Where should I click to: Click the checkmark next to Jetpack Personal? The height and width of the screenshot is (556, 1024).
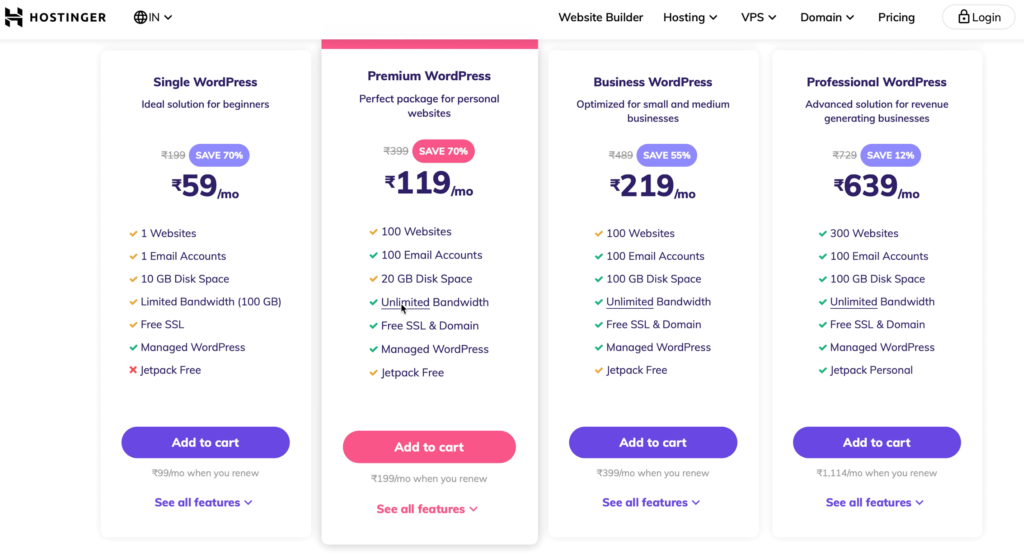822,370
